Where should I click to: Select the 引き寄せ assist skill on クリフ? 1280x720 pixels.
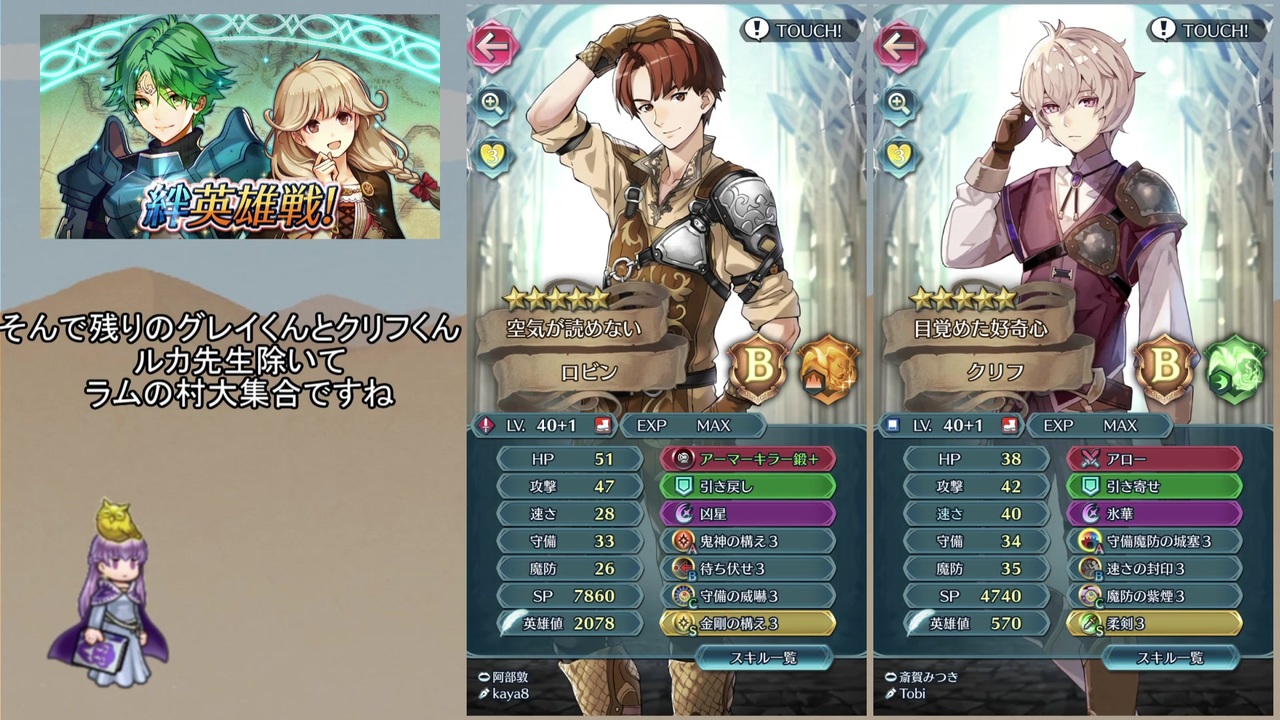(1154, 486)
